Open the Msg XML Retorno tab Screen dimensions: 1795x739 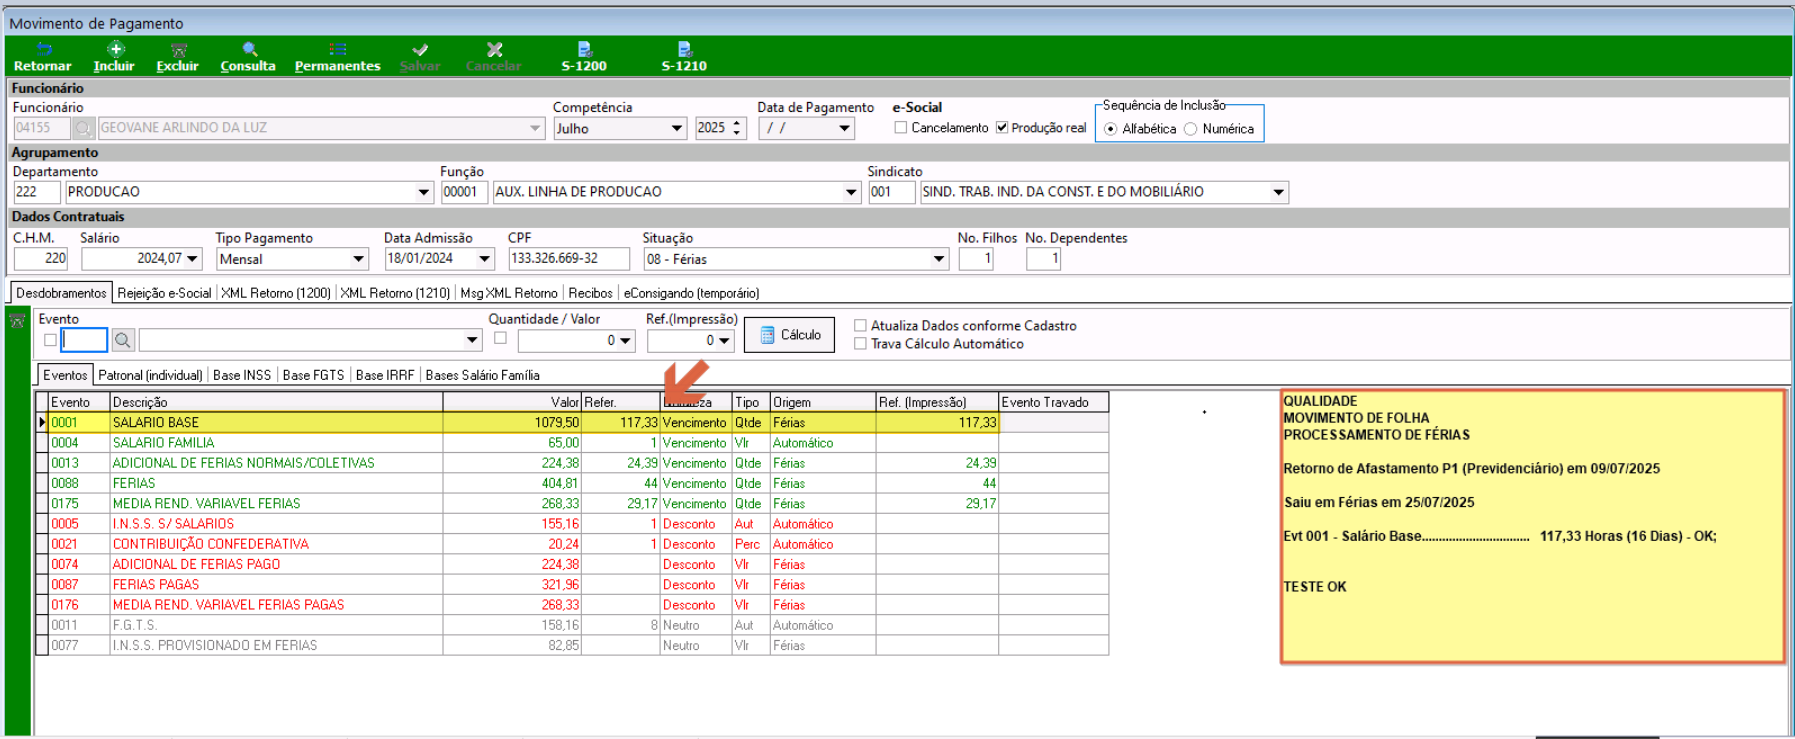[x=509, y=293]
